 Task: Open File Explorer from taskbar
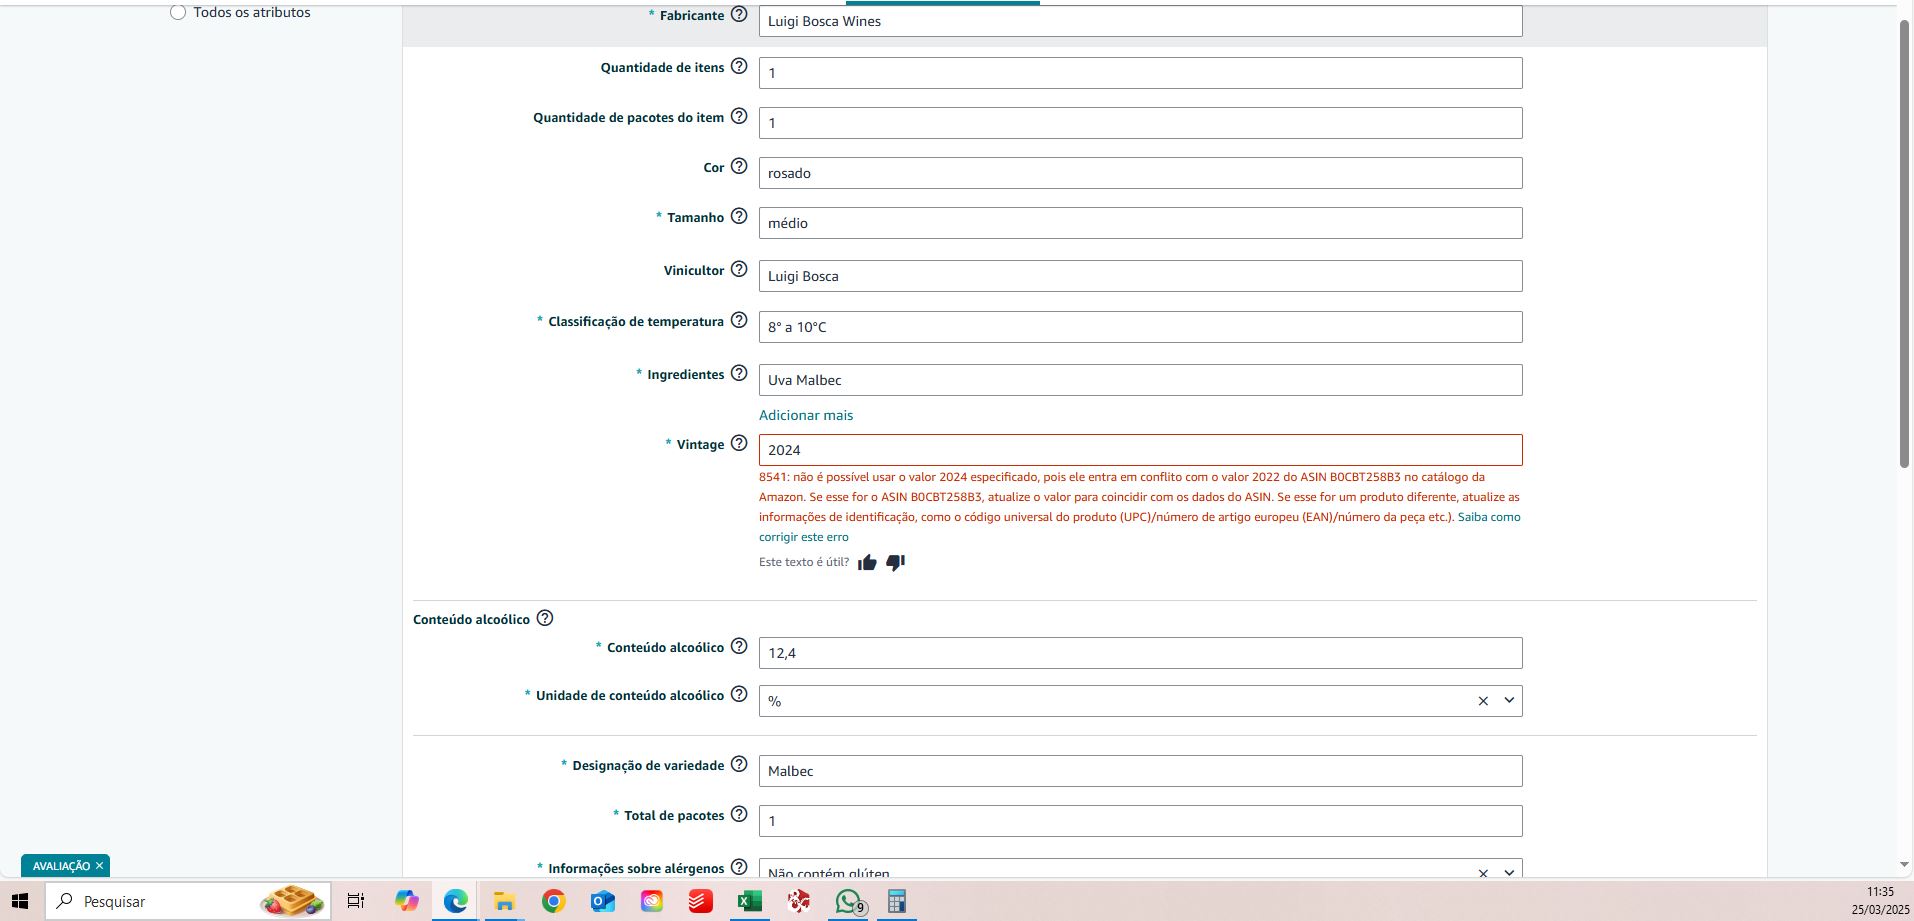coord(504,901)
